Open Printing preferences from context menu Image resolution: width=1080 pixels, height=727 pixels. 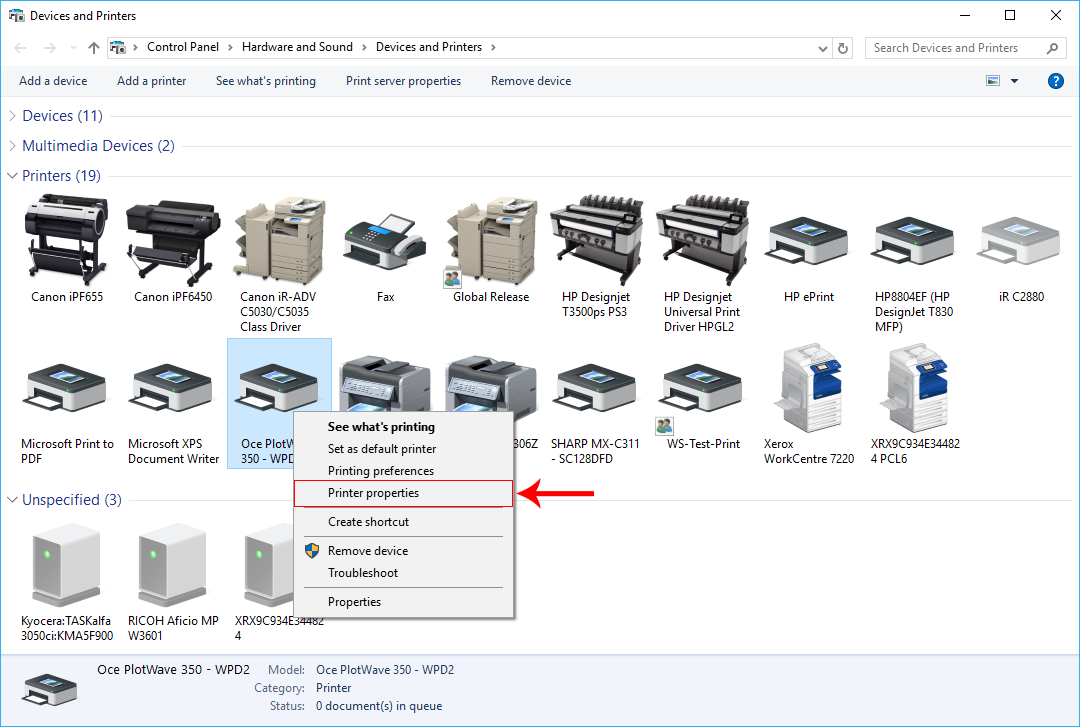[x=404, y=471]
